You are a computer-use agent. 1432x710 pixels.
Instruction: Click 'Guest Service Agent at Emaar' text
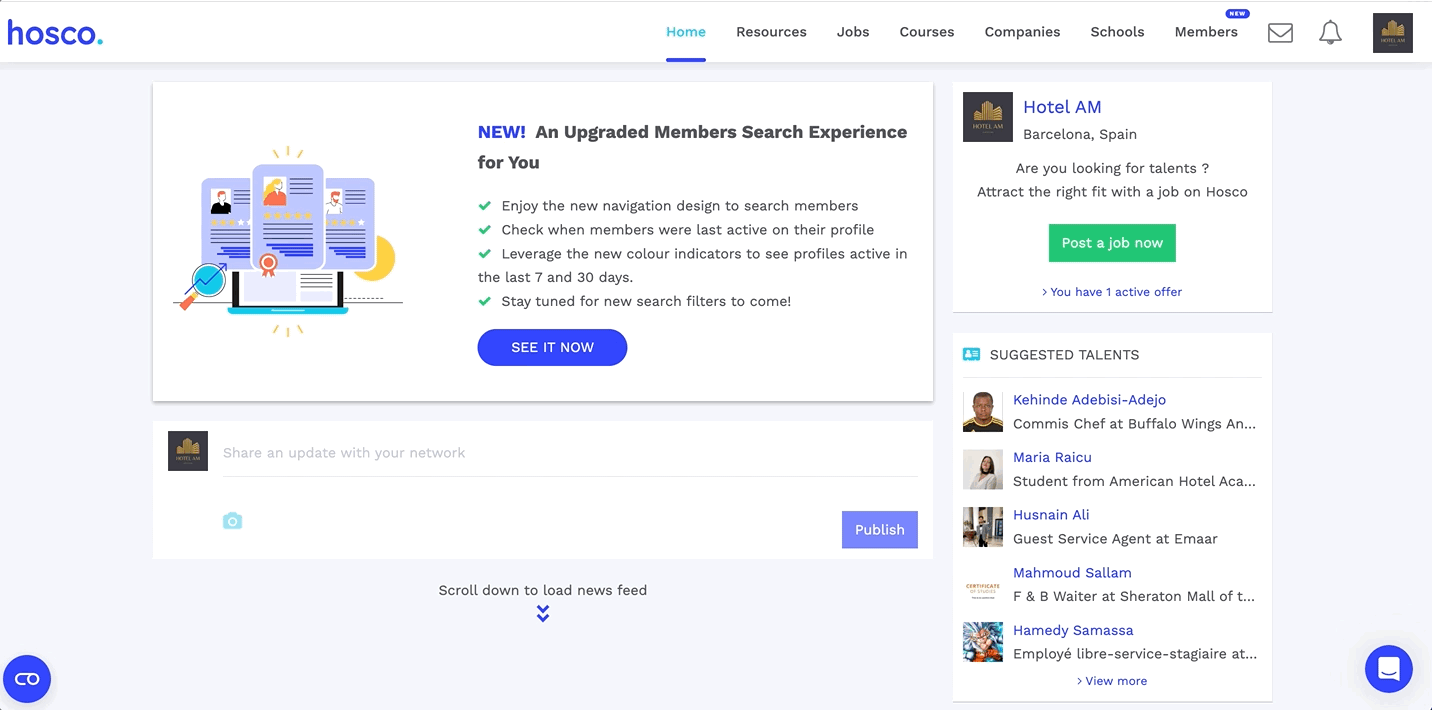coord(1115,539)
